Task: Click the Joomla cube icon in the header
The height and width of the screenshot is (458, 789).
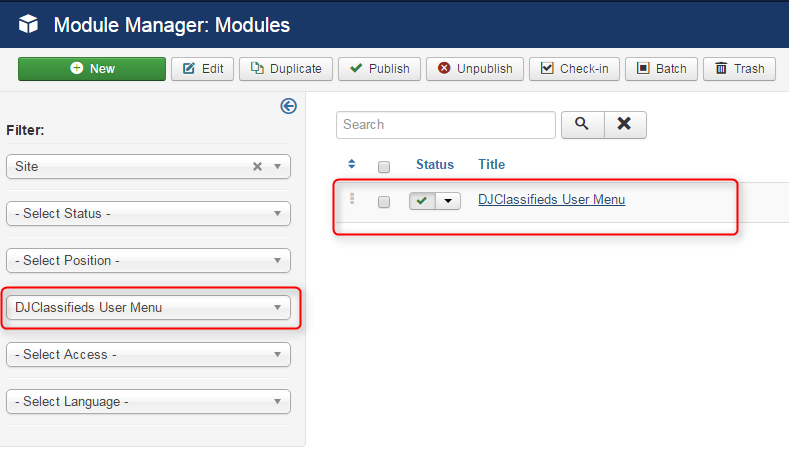Action: click(x=28, y=24)
